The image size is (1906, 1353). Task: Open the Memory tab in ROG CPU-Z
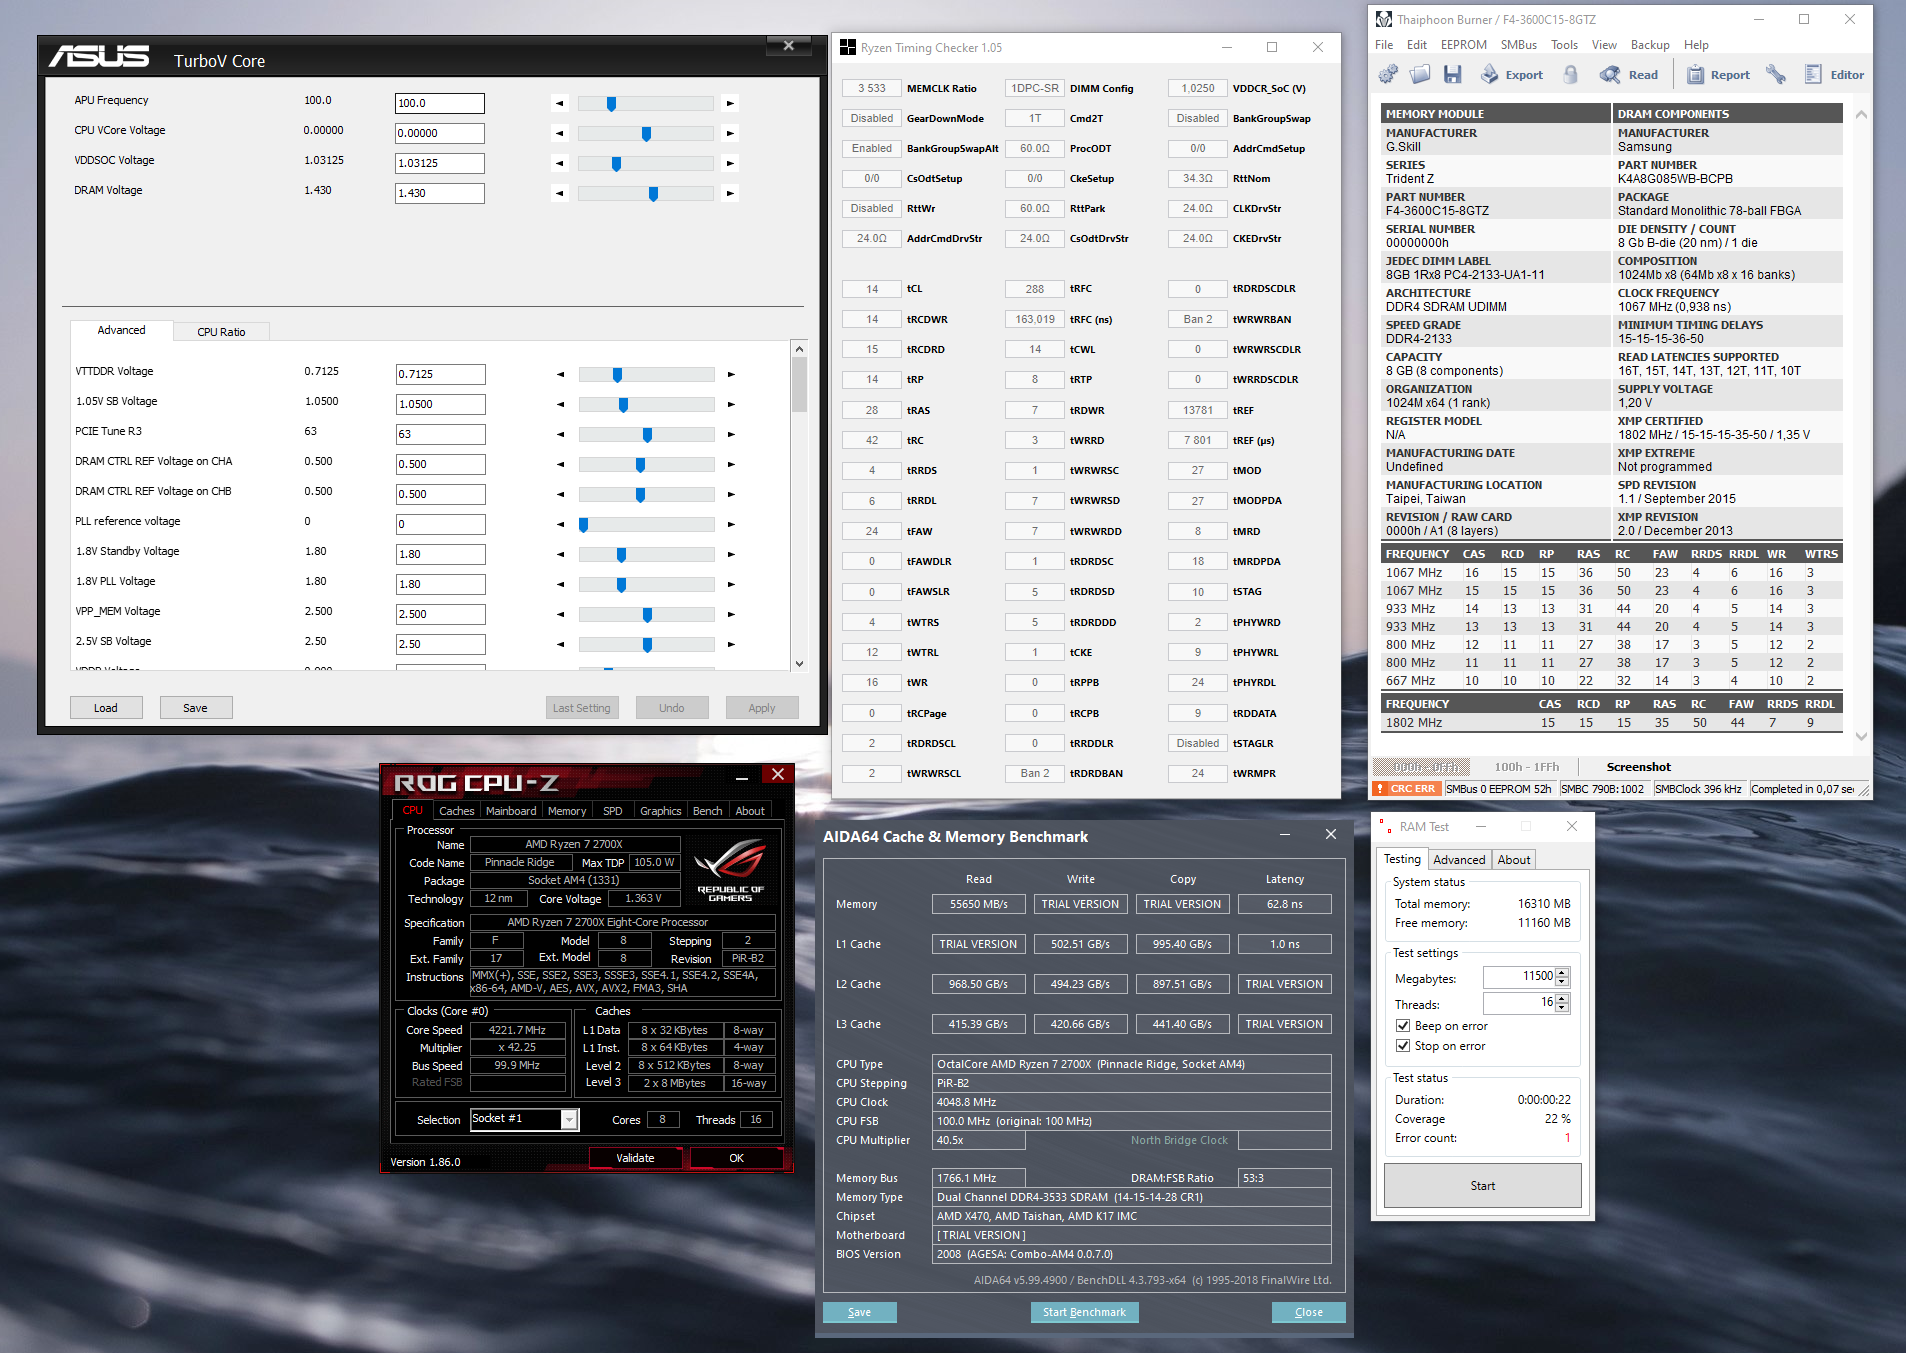pos(567,811)
